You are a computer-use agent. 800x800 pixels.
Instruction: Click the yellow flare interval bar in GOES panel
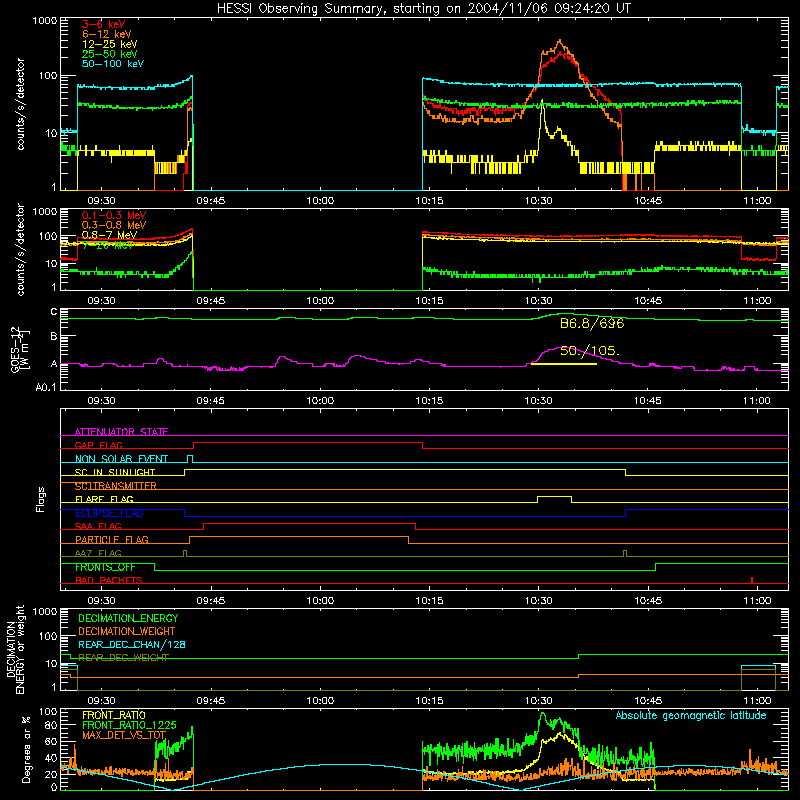coord(564,364)
